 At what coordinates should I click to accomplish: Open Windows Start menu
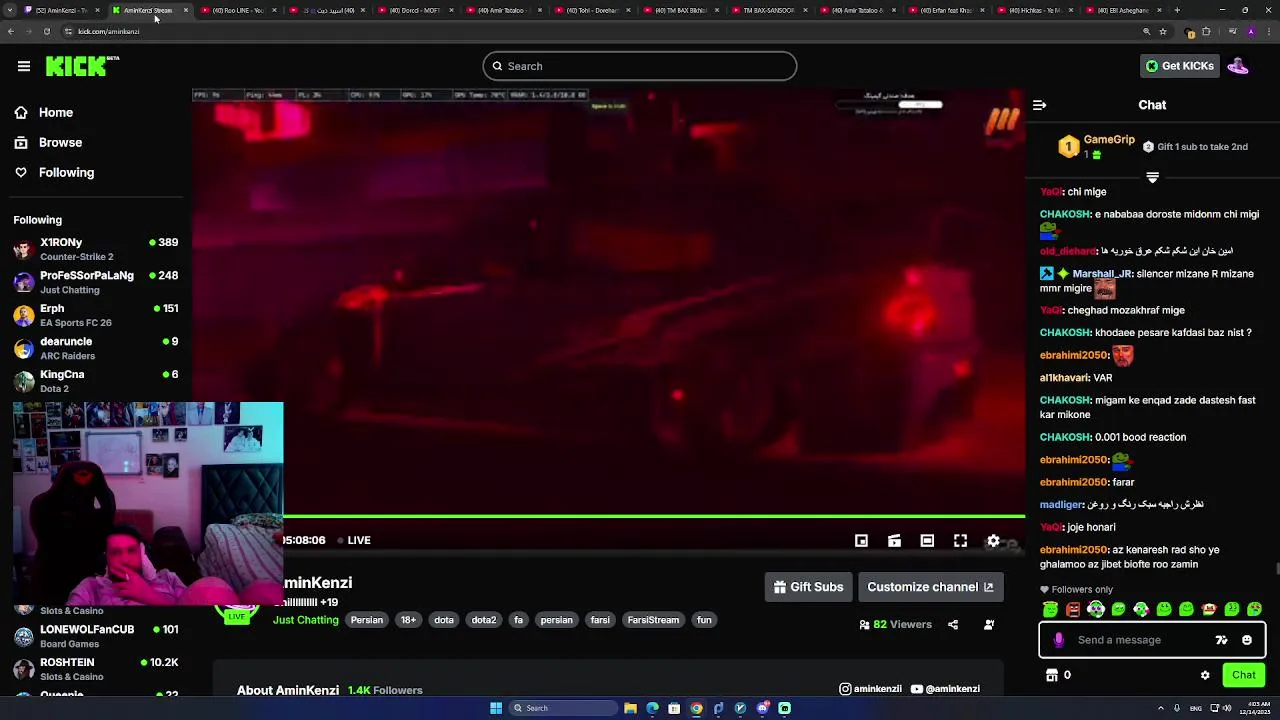[496, 708]
